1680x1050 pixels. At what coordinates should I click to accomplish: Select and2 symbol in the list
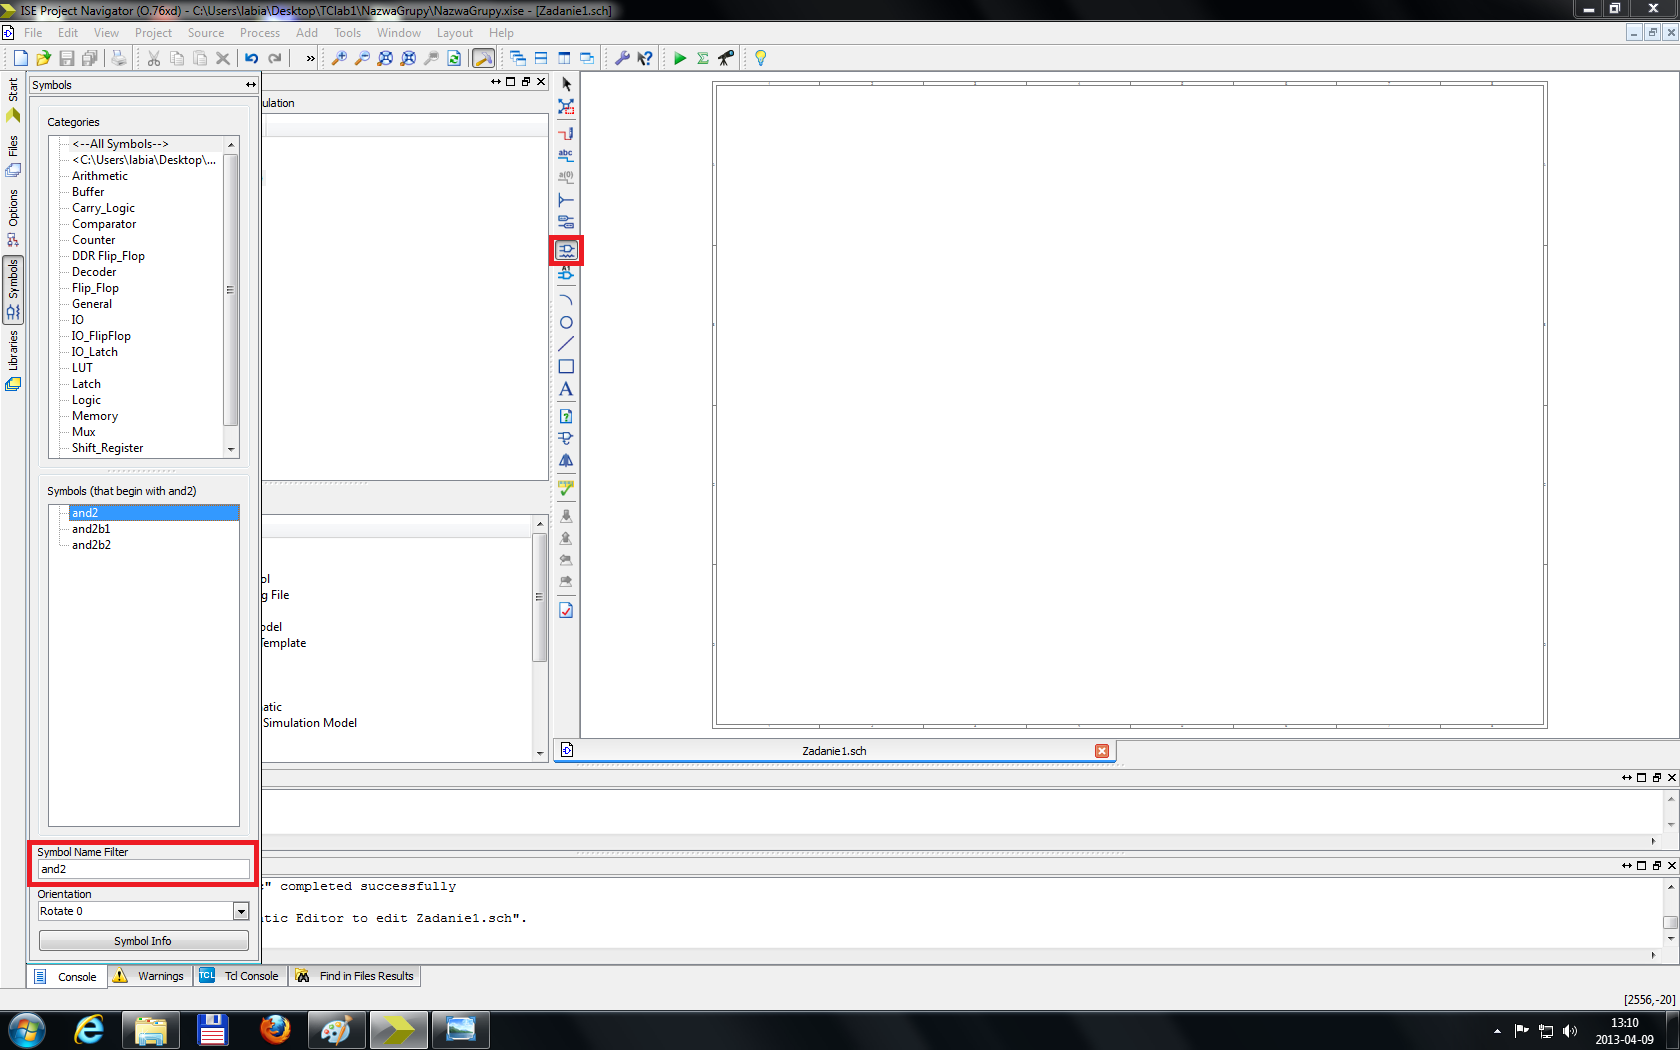click(154, 513)
